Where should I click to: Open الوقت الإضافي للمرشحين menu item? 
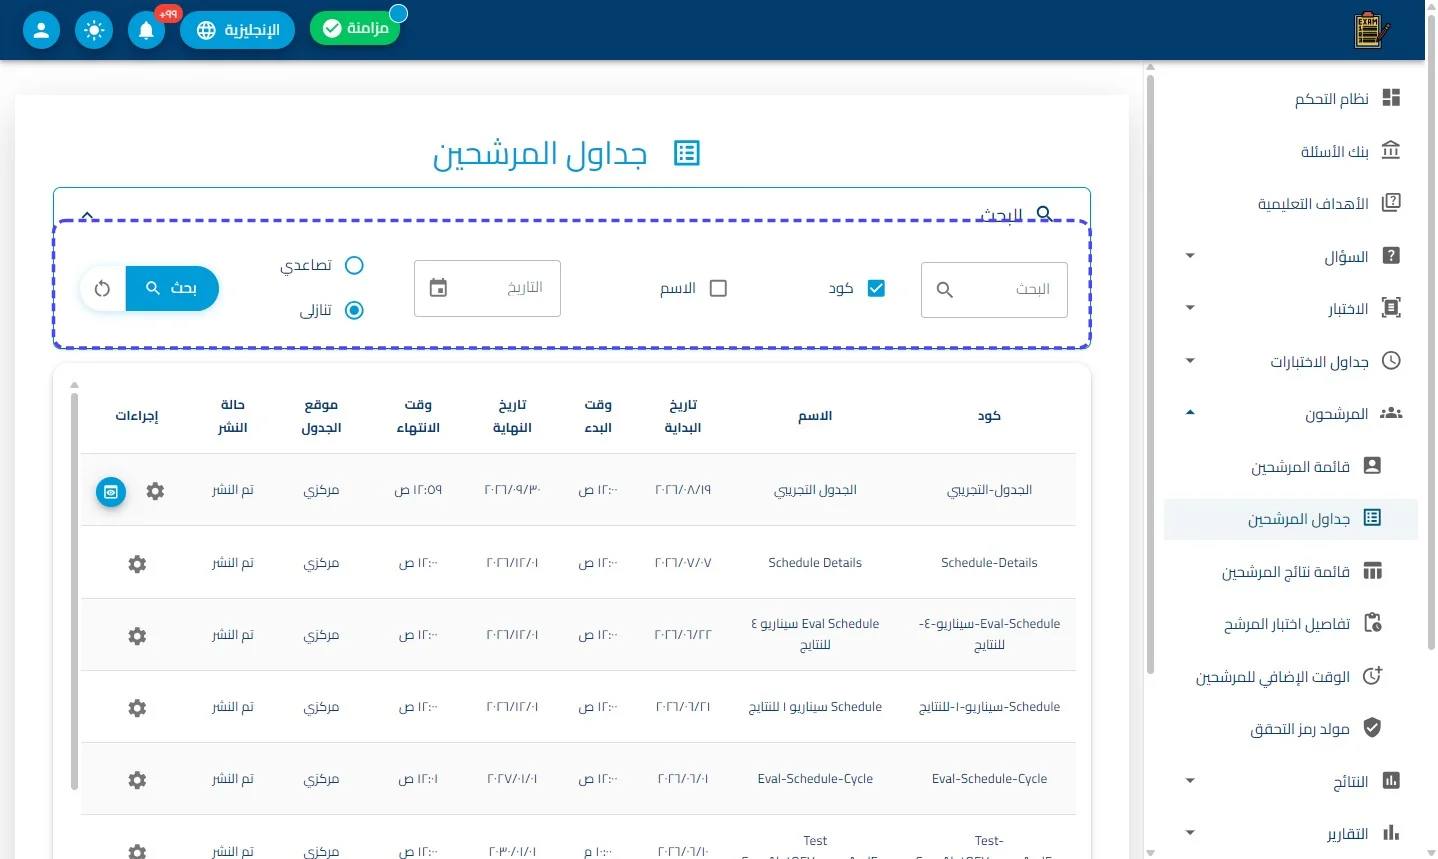tap(1291, 677)
